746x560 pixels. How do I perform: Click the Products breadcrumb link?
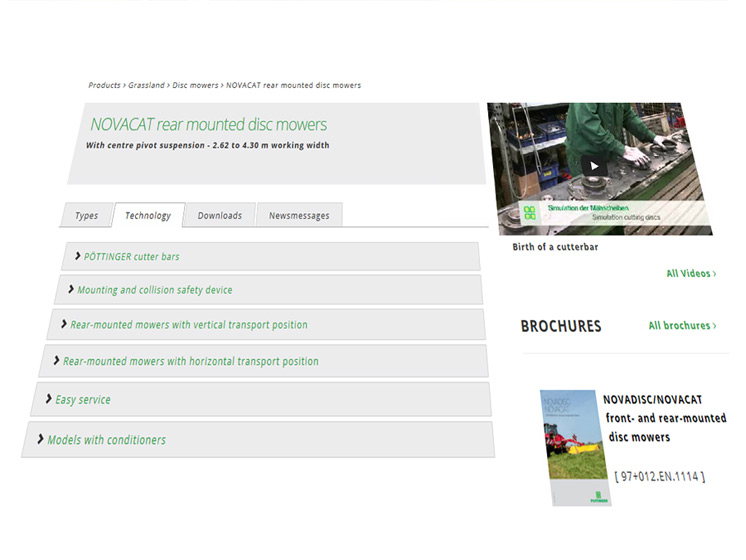(x=104, y=85)
